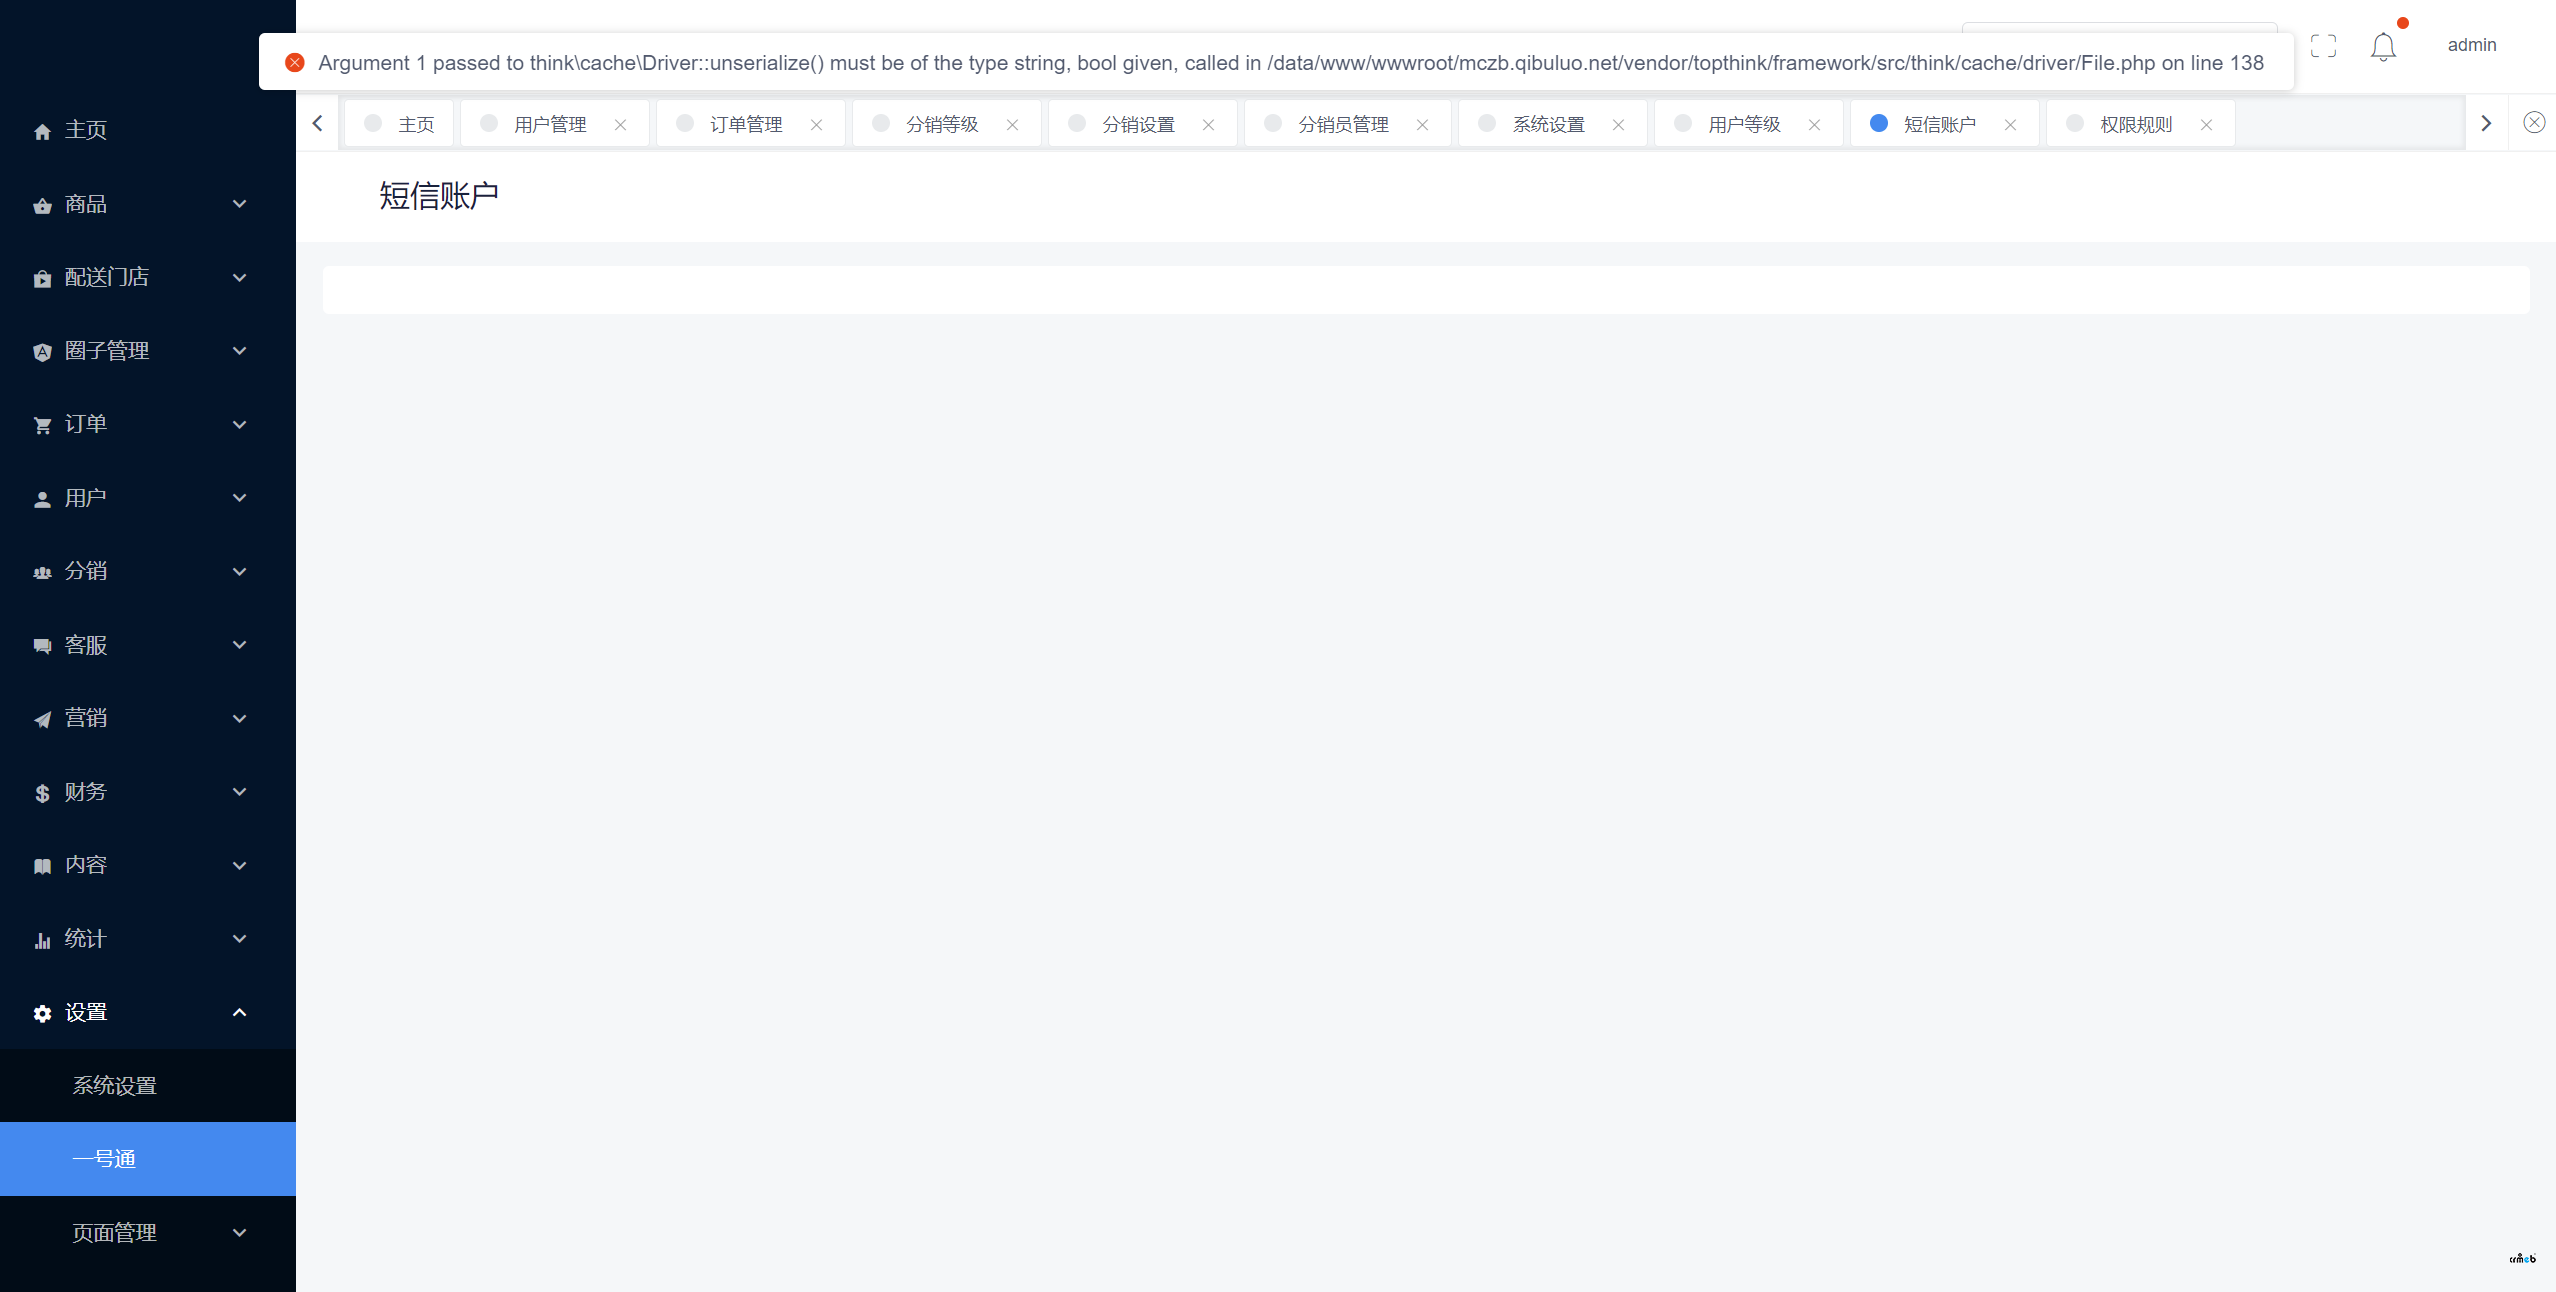The image size is (2556, 1292).
Task: Expand the 商品 menu chevron
Action: coord(239,204)
